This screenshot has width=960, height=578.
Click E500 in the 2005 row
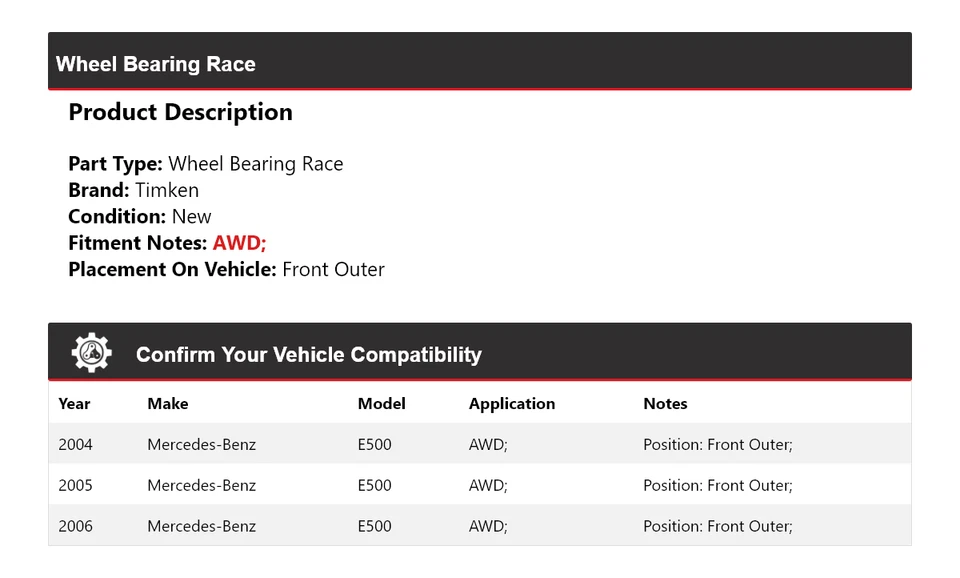tap(374, 486)
